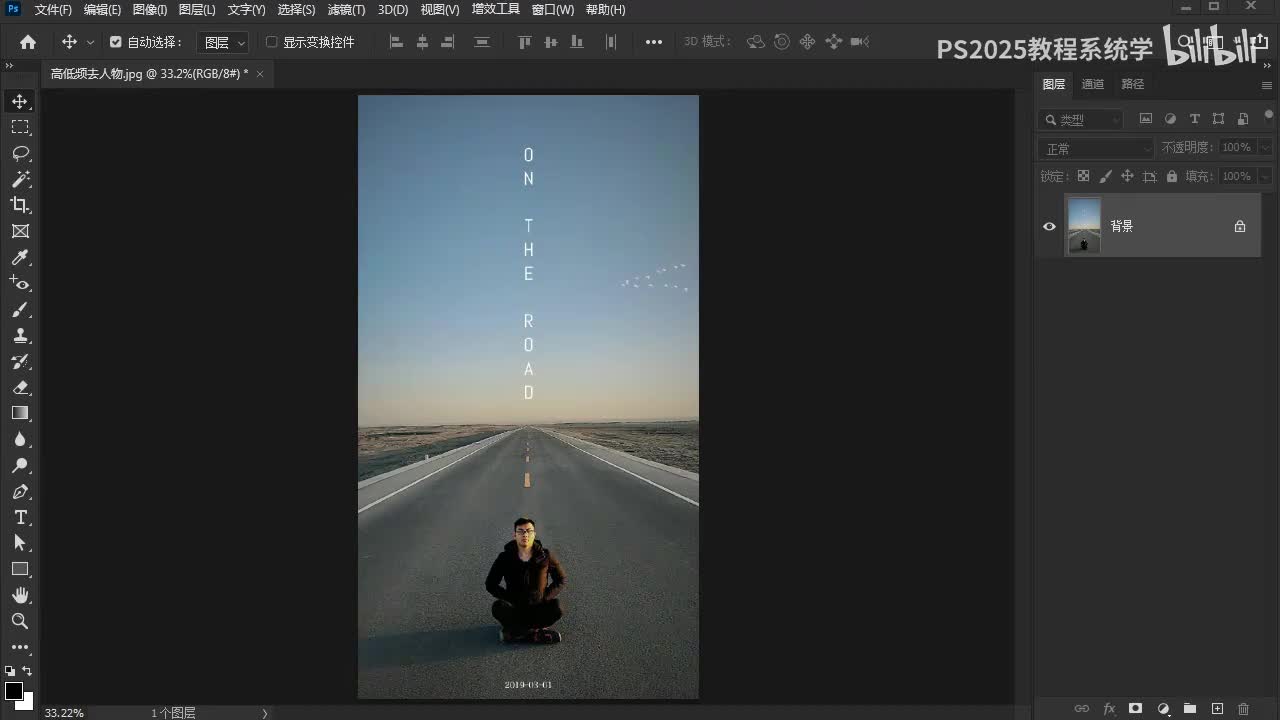Image resolution: width=1280 pixels, height=720 pixels.
Task: Align left edges in options bar
Action: tap(396, 42)
